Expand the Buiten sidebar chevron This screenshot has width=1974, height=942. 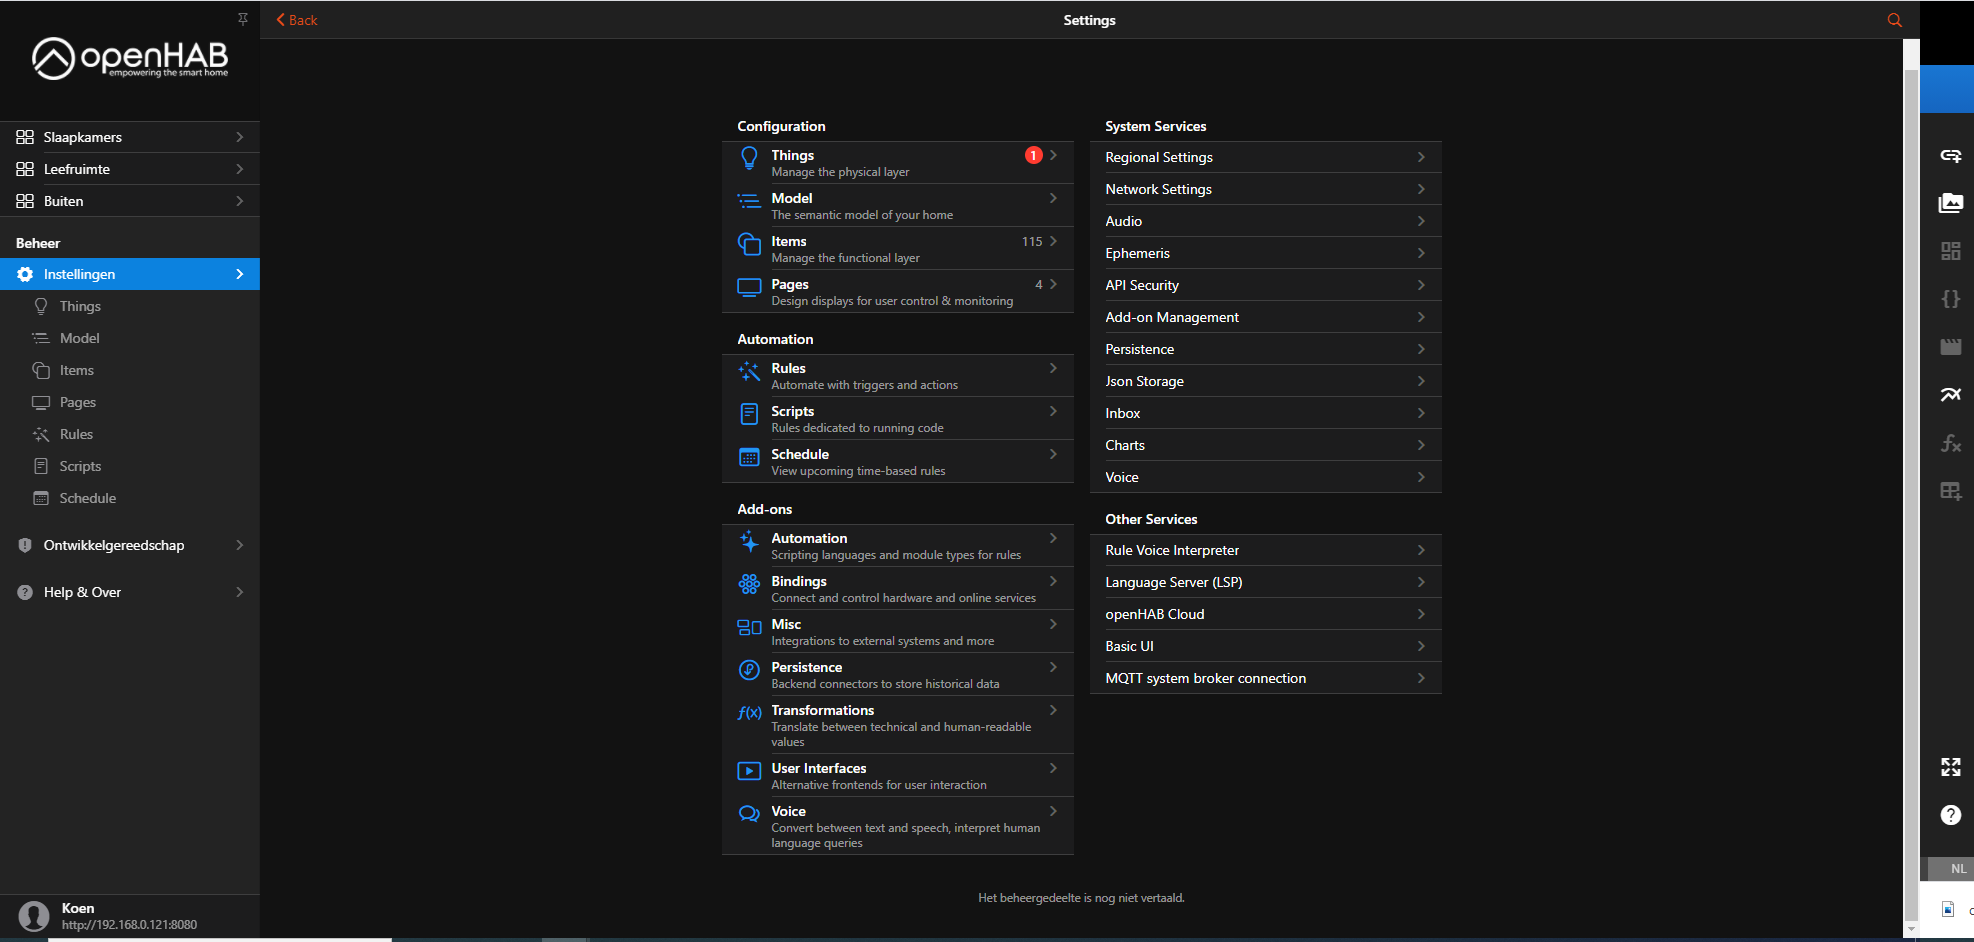pos(240,201)
